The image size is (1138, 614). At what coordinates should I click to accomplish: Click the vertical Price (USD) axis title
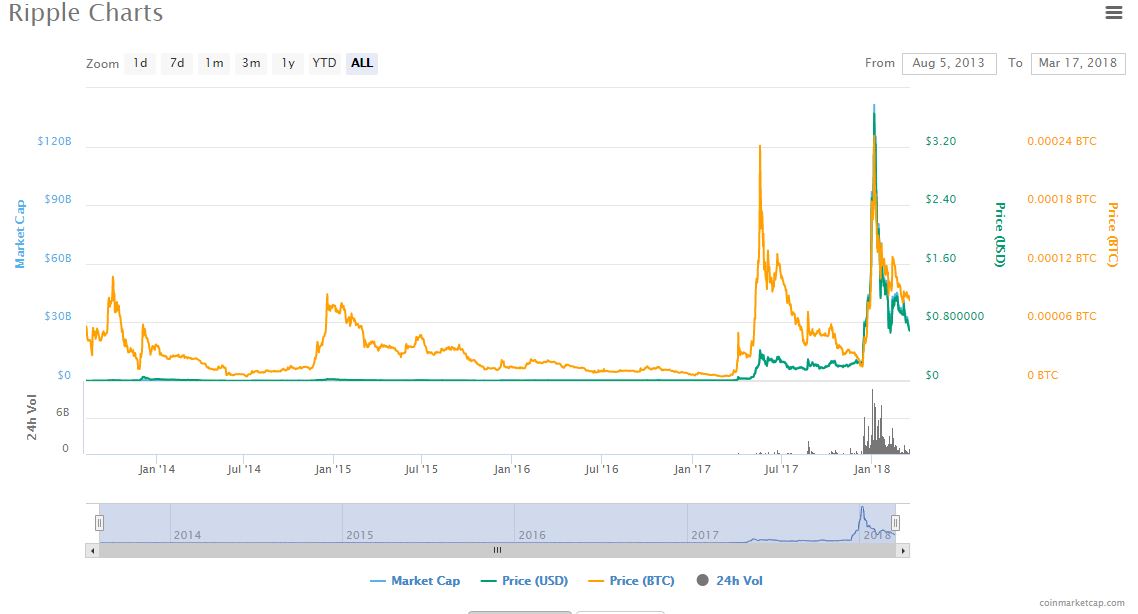point(1000,234)
